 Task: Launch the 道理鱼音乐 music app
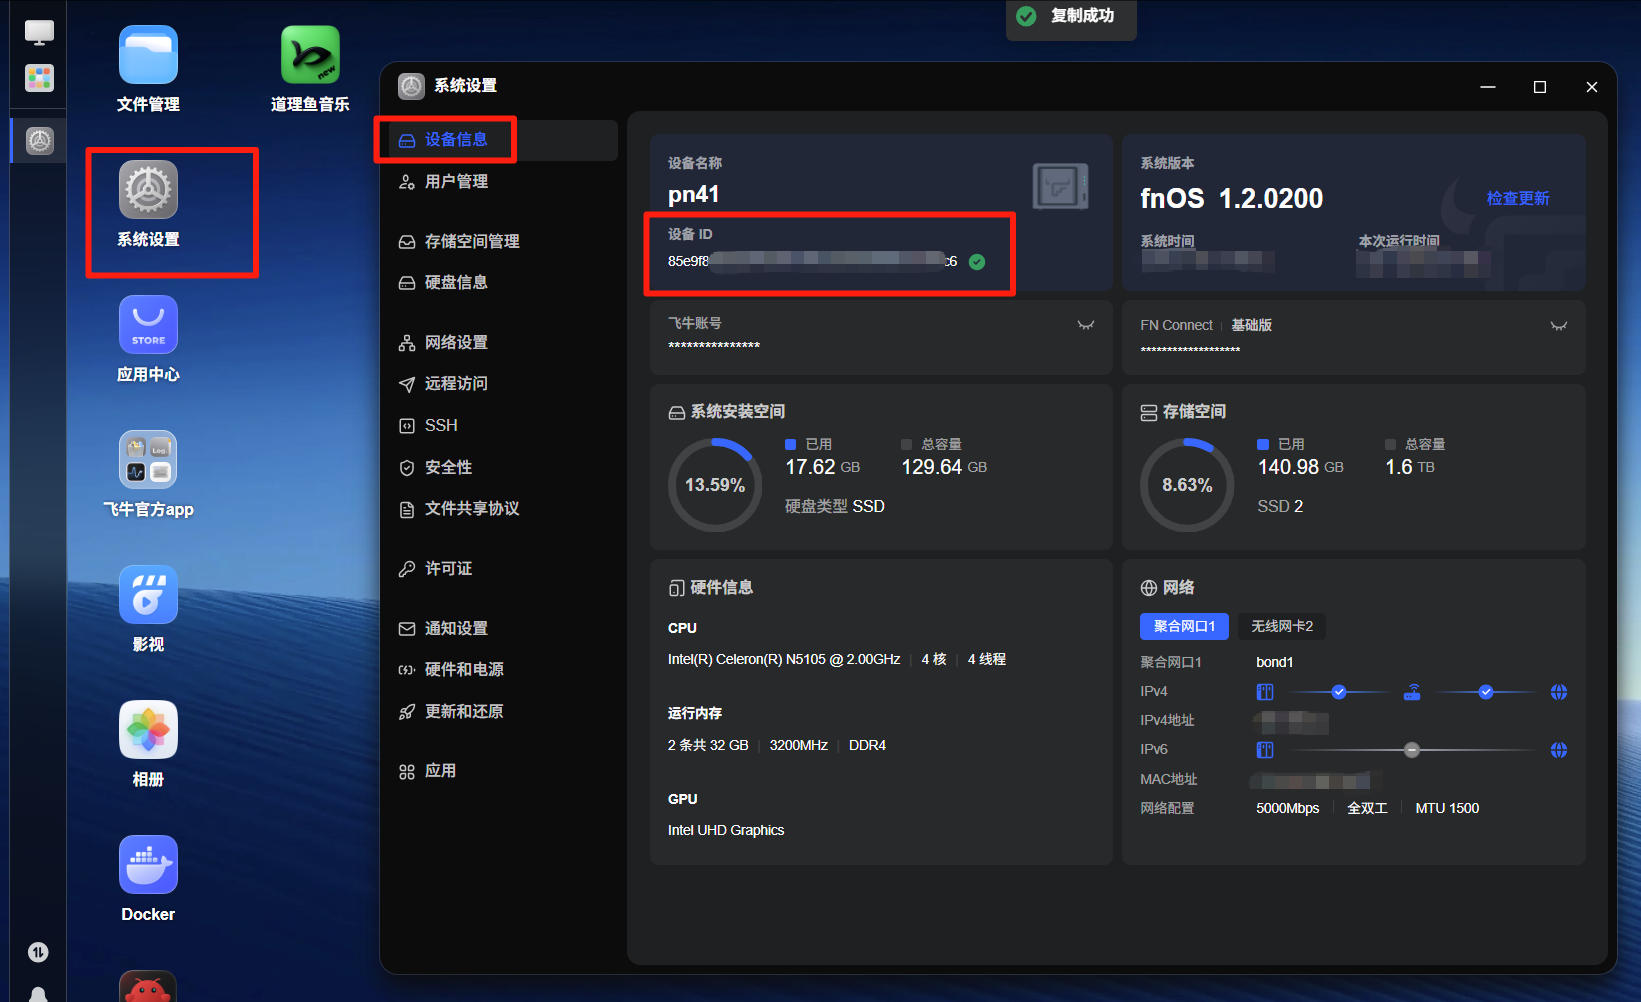pos(310,55)
